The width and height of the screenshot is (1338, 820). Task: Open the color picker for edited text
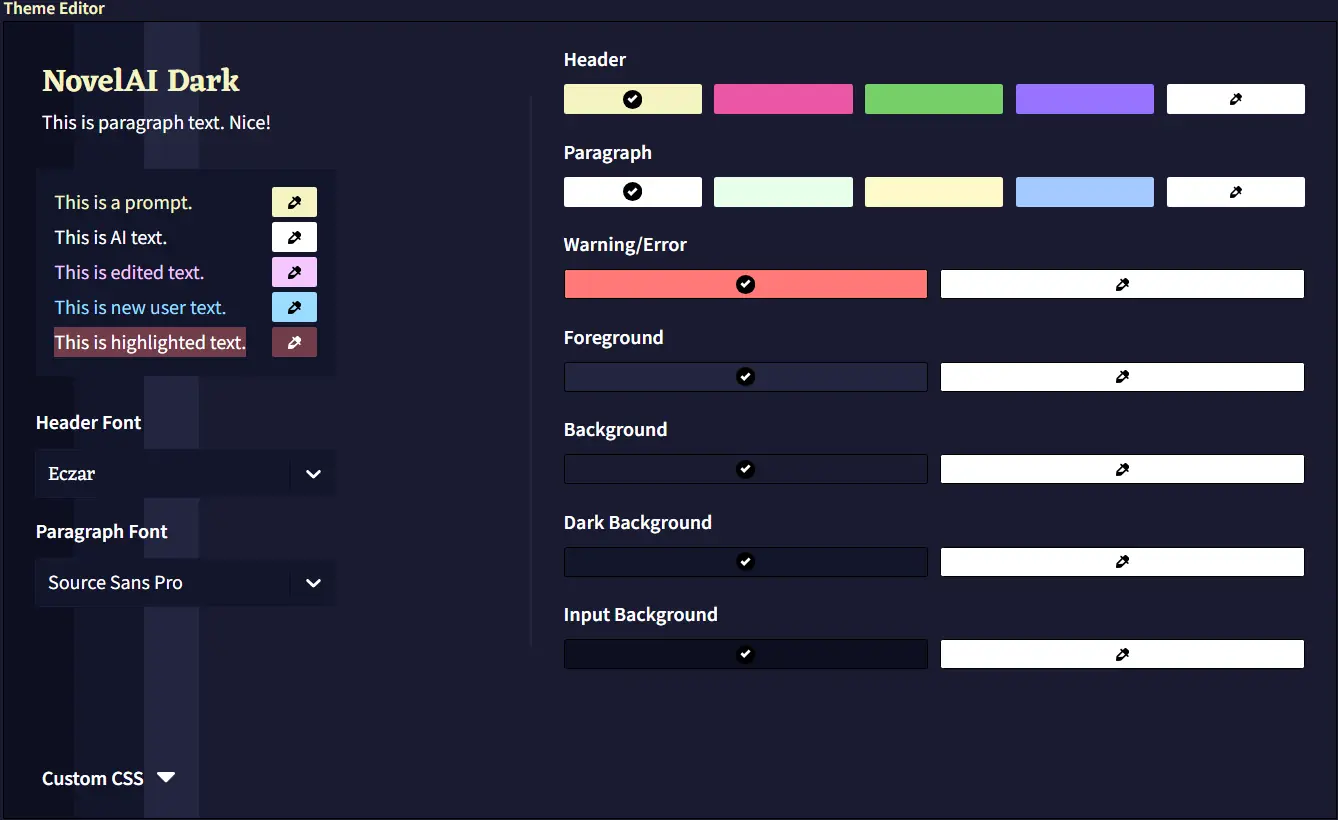tap(294, 272)
